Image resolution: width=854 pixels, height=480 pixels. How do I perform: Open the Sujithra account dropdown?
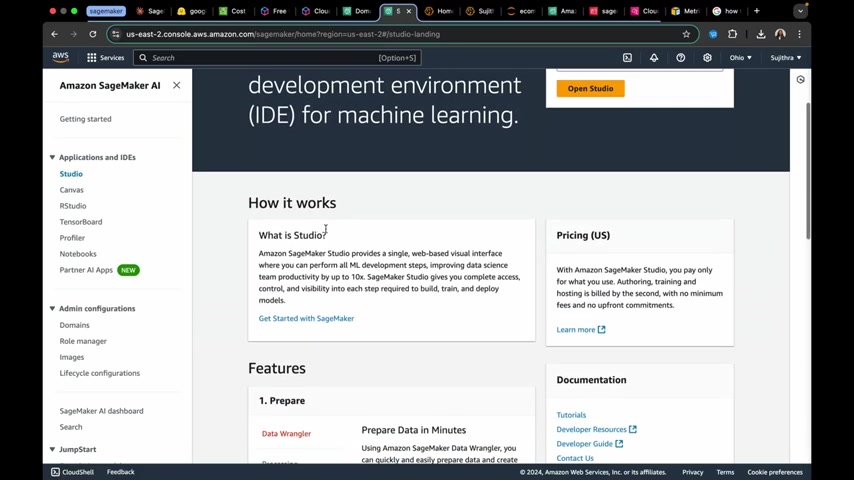point(785,57)
